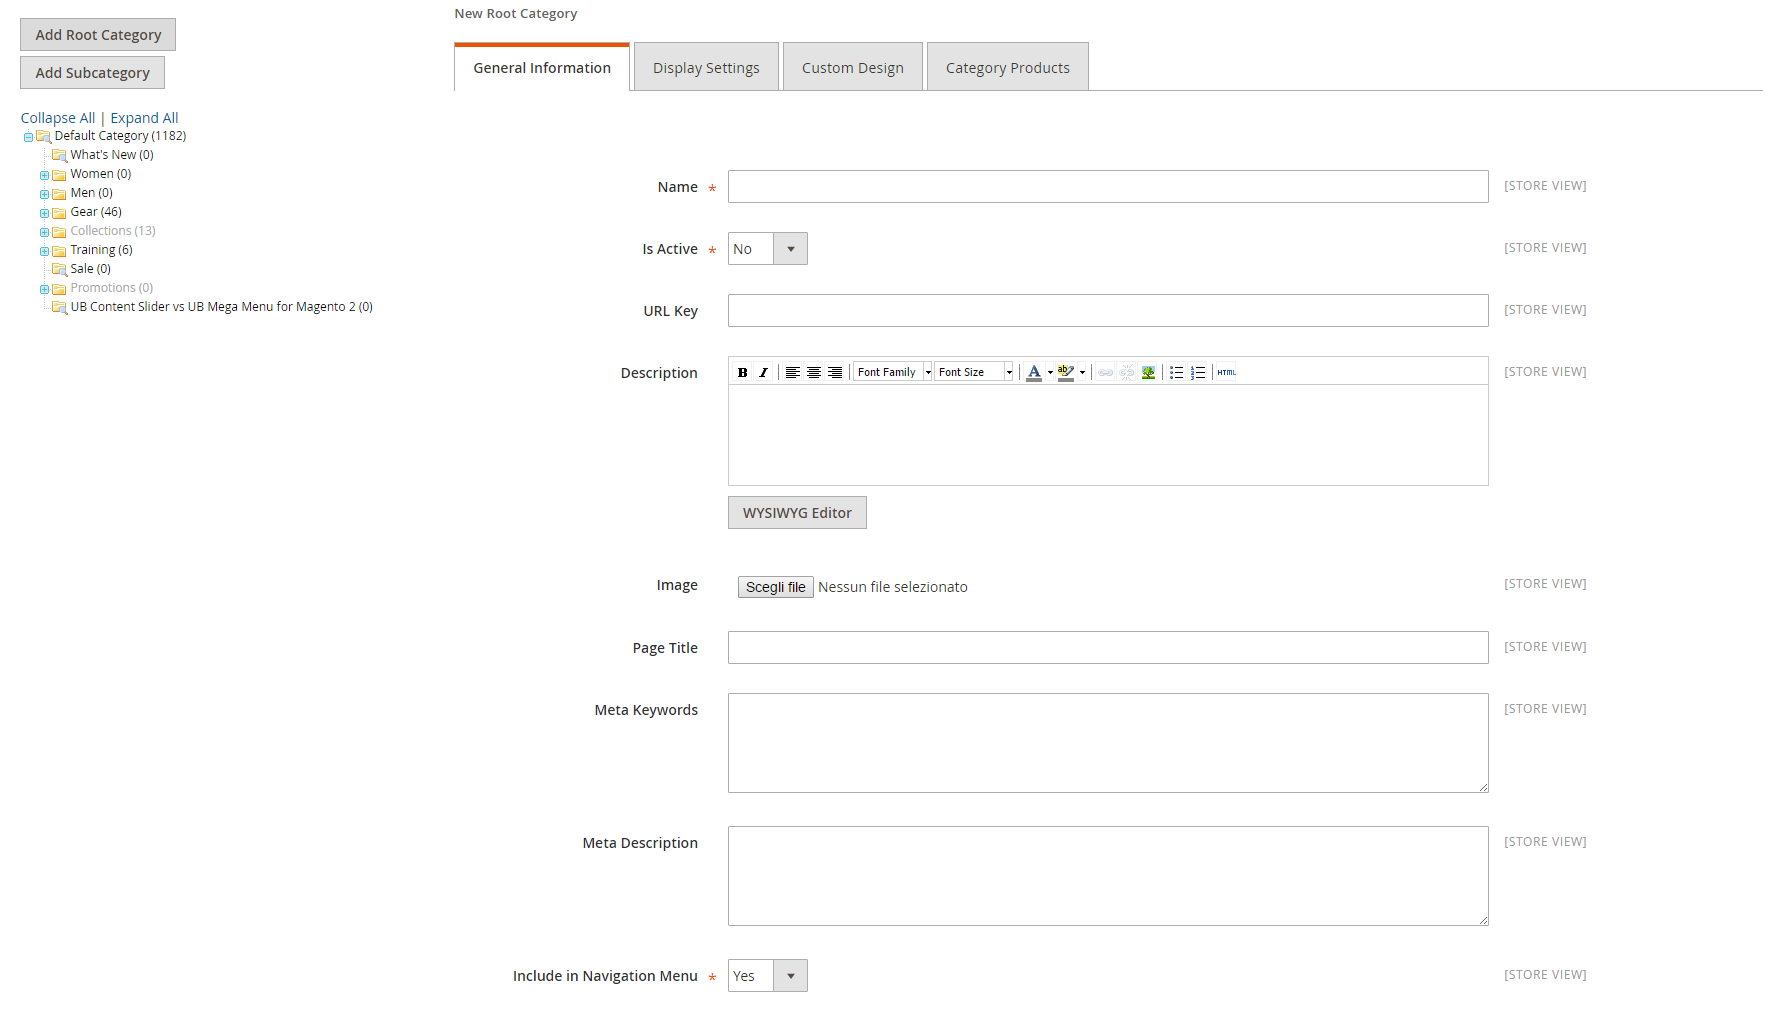Apply the text color swatch
The image size is (1769, 1033).
coord(1034,372)
